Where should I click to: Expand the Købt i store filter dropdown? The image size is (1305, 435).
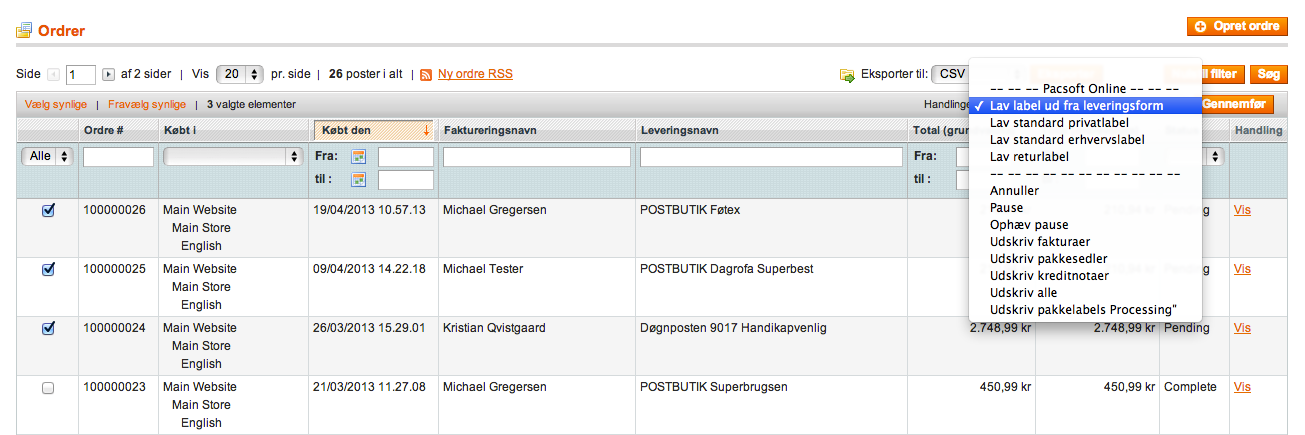click(x=232, y=157)
